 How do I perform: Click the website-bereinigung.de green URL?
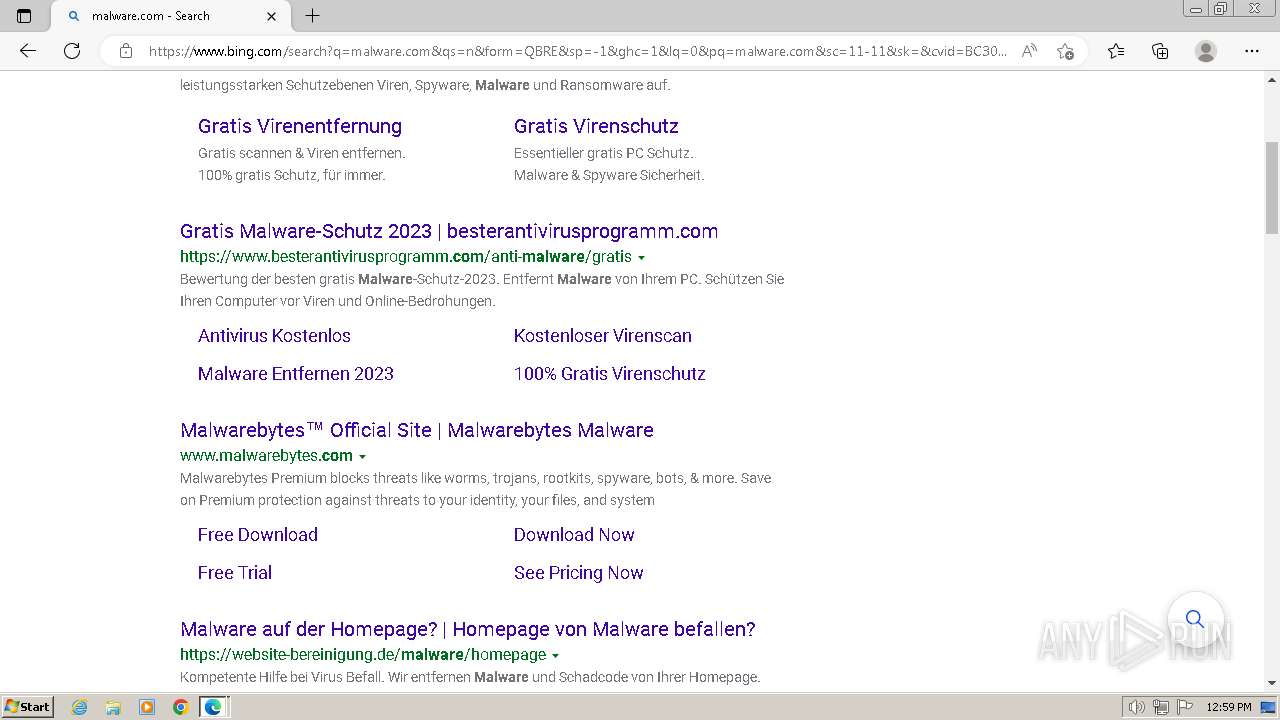pos(363,654)
